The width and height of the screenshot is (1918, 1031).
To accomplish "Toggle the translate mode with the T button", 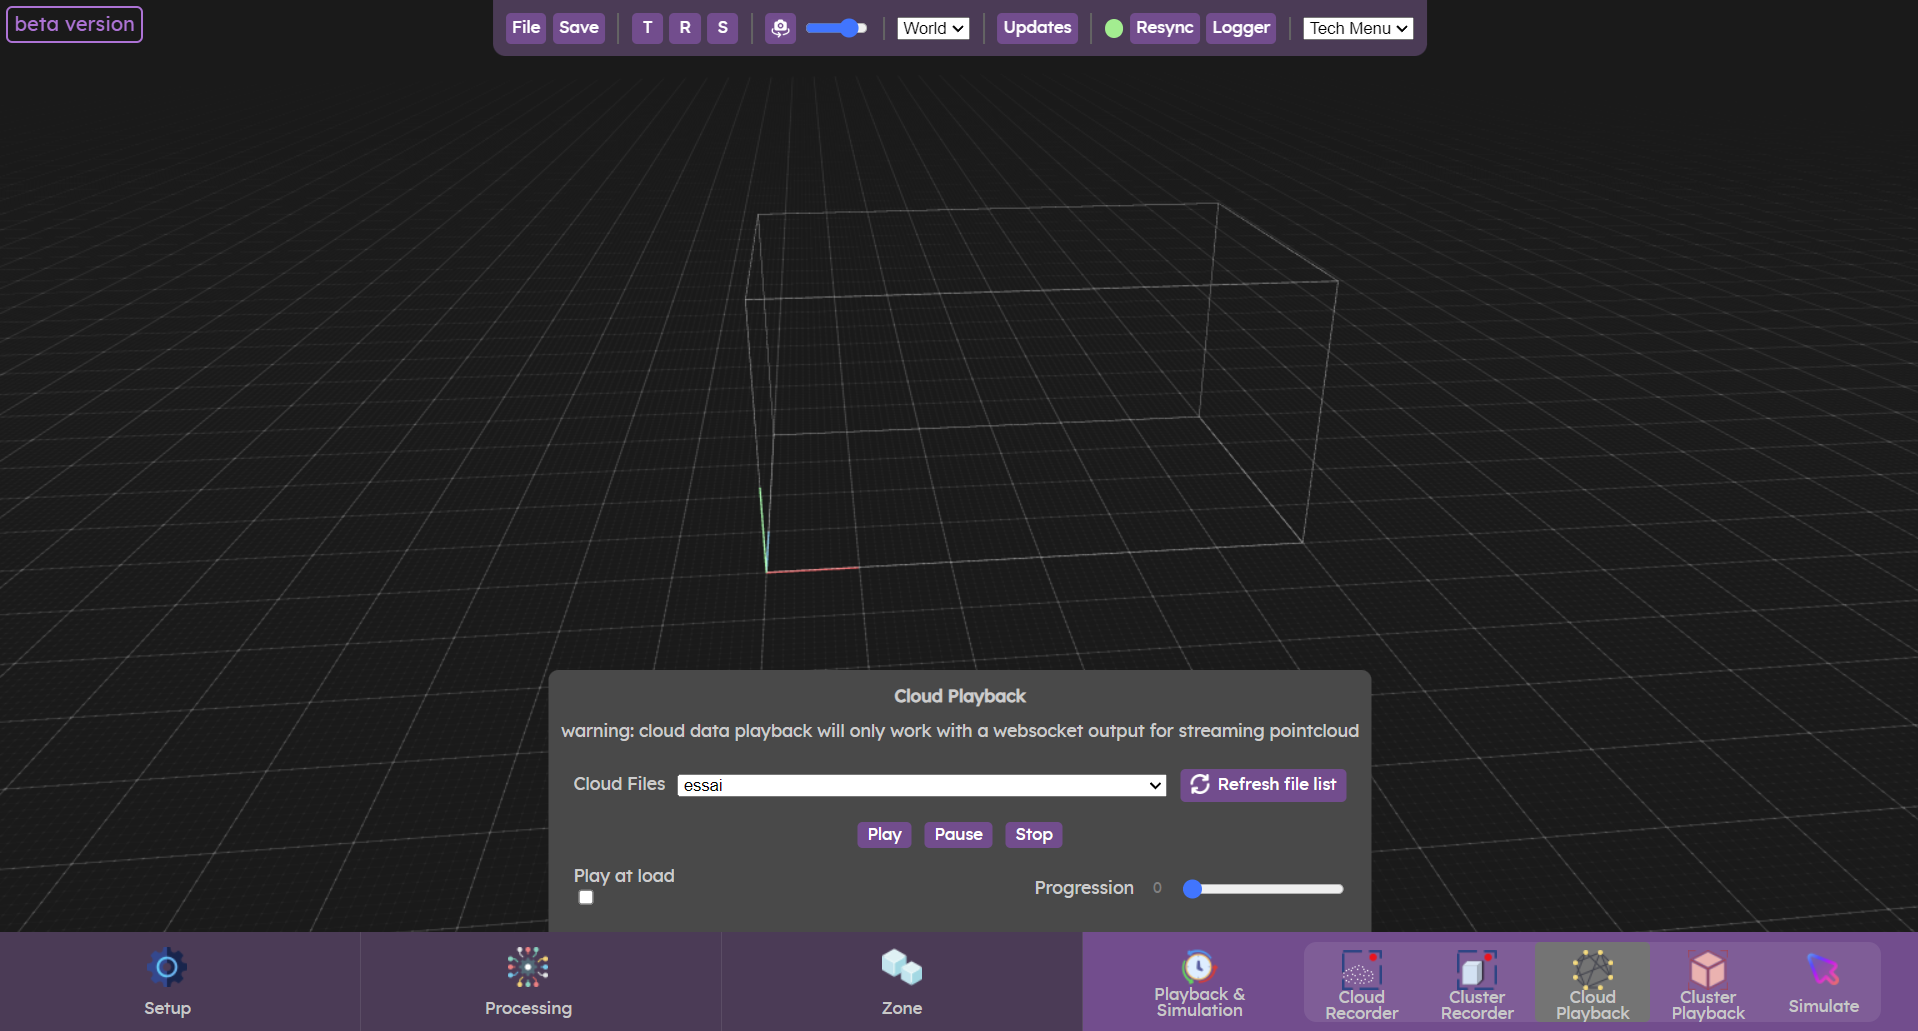I will [x=646, y=28].
